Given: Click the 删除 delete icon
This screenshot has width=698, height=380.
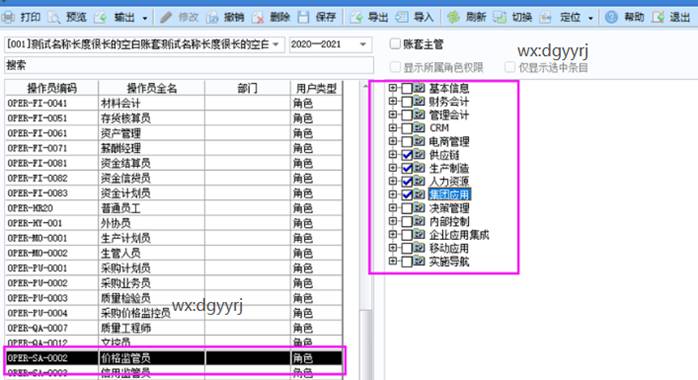Looking at the screenshot, I should [x=258, y=17].
